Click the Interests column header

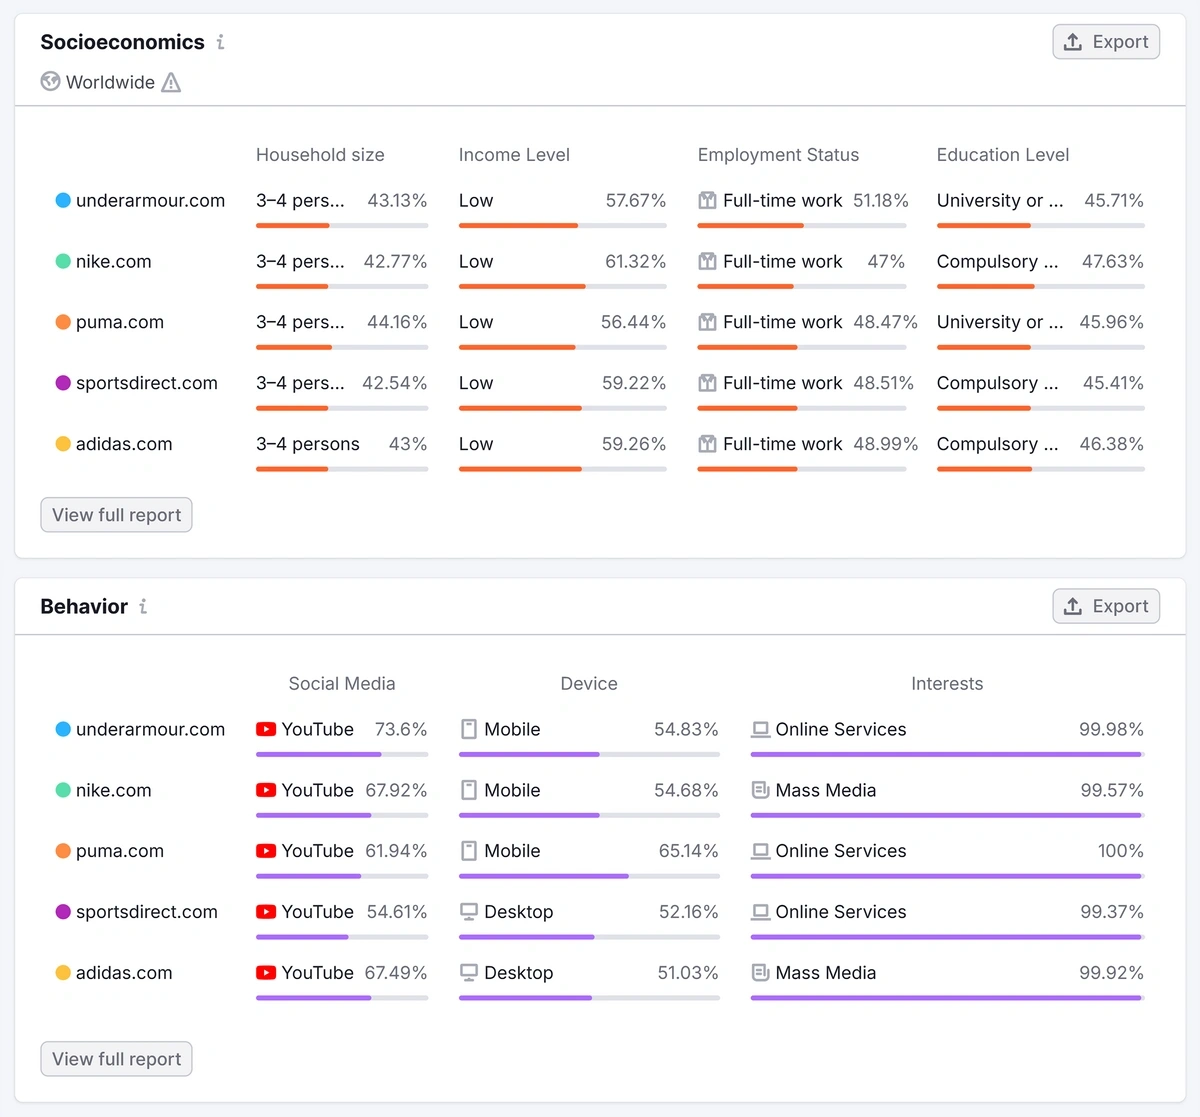point(947,684)
